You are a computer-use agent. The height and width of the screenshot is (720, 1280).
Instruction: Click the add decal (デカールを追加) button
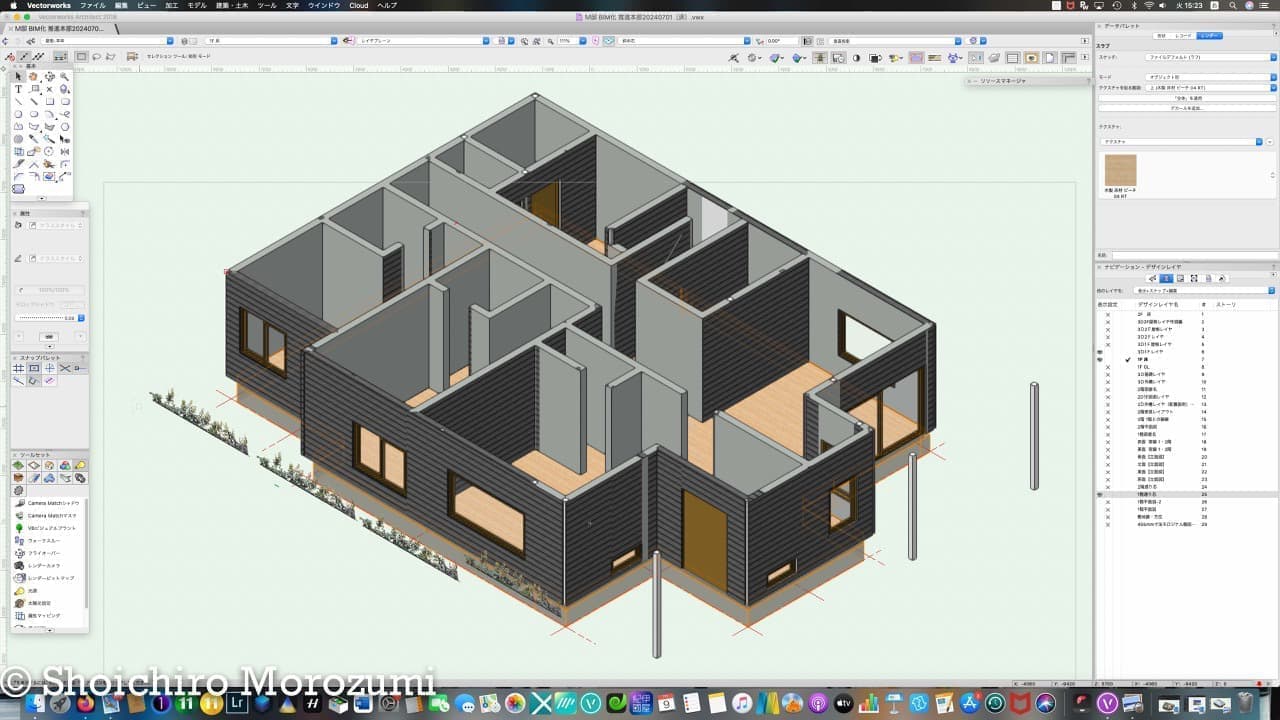click(x=1187, y=108)
